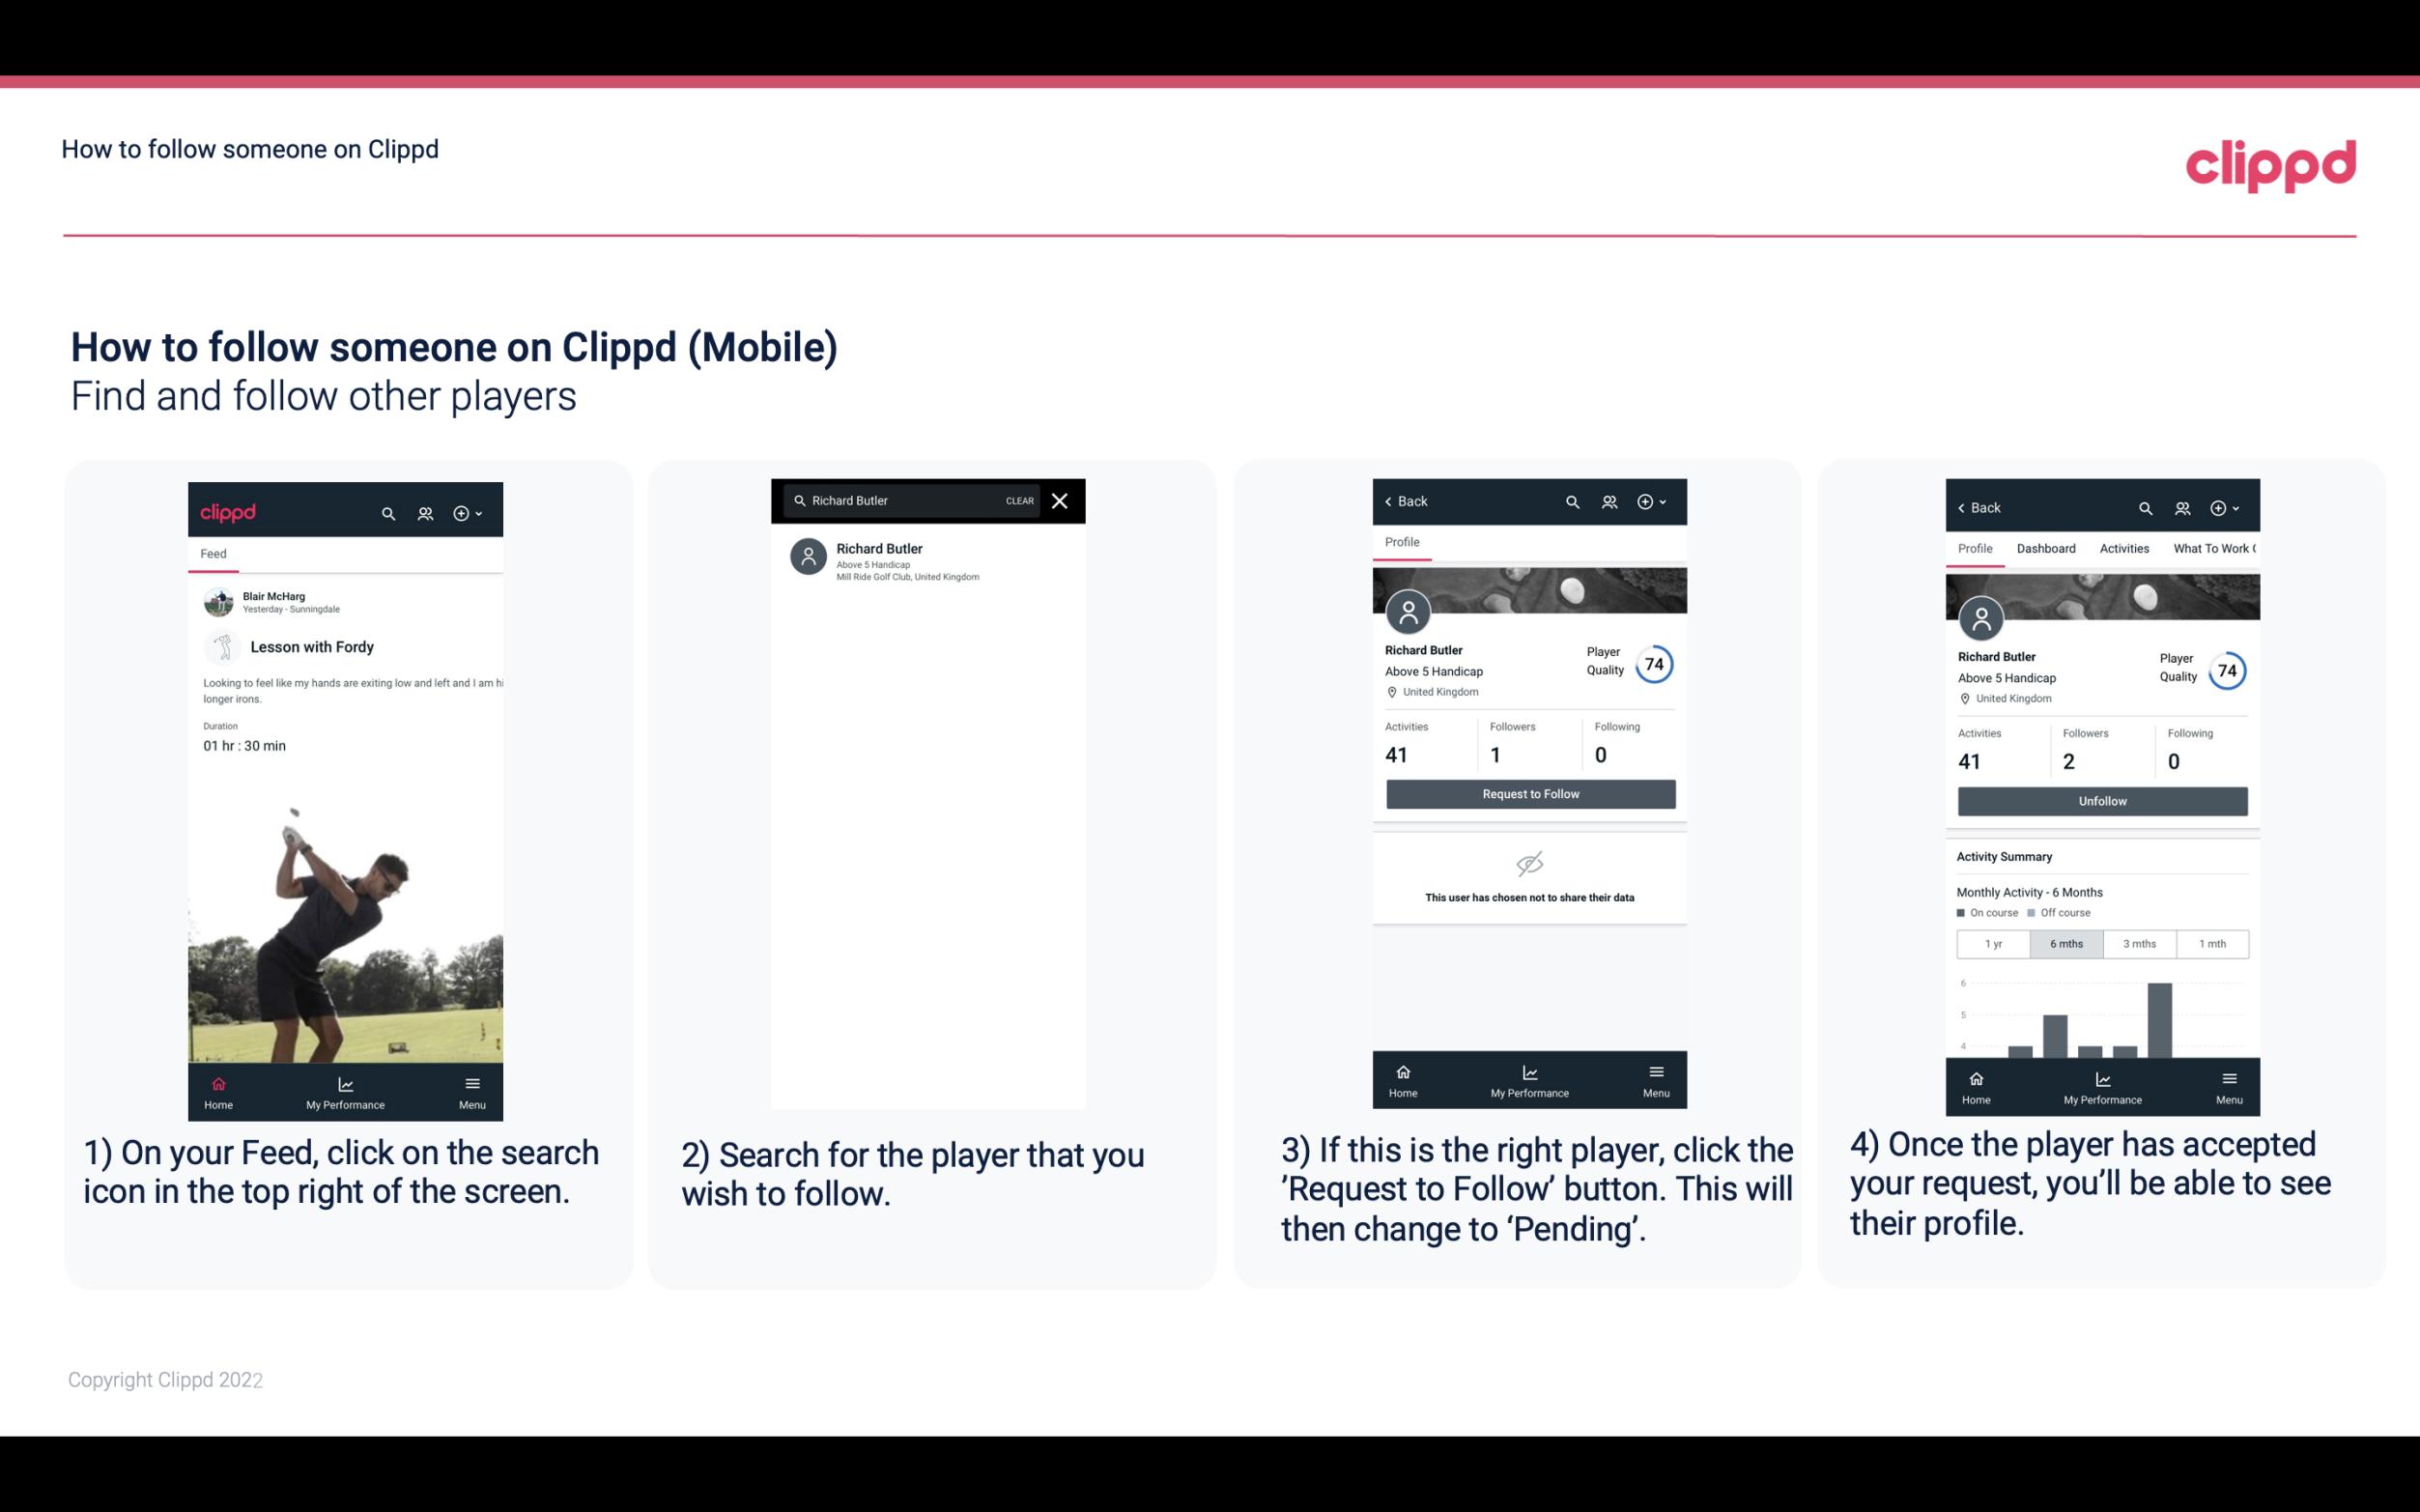Click the settings/options icon on Feed
Image resolution: width=2420 pixels, height=1512 pixels.
coord(462,512)
